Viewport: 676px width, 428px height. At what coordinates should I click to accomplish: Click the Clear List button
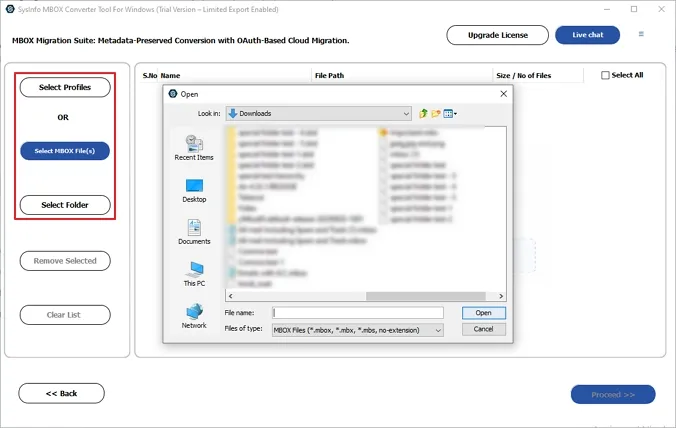coord(65,315)
